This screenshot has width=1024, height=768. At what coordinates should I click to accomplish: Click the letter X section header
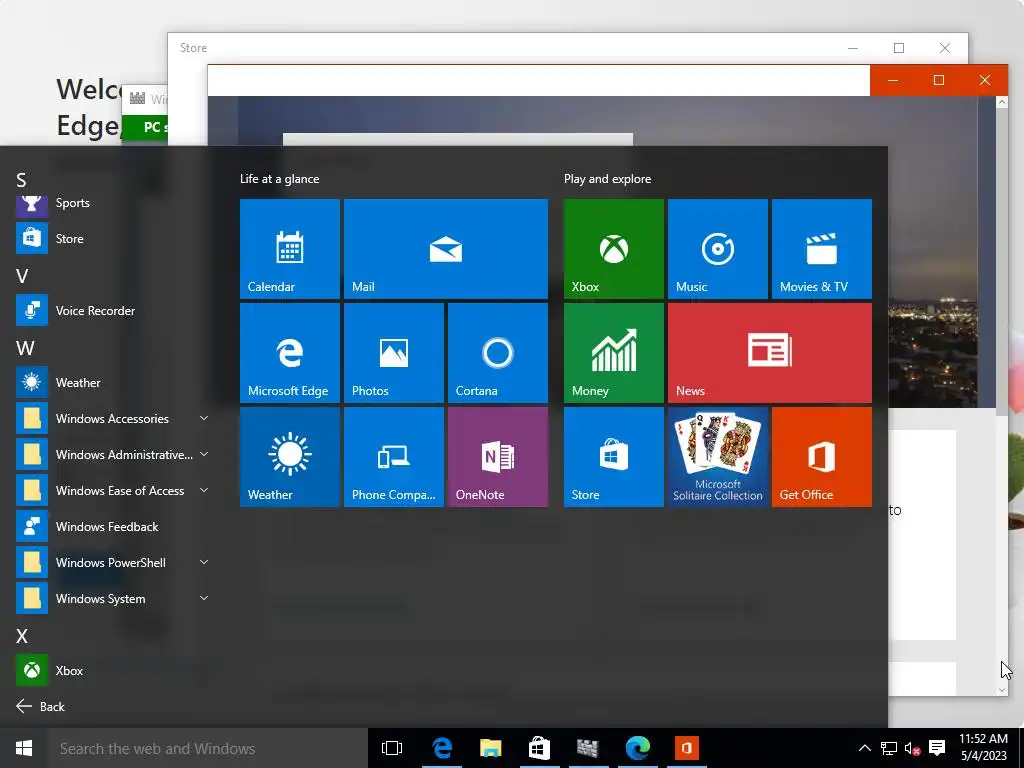(22, 635)
